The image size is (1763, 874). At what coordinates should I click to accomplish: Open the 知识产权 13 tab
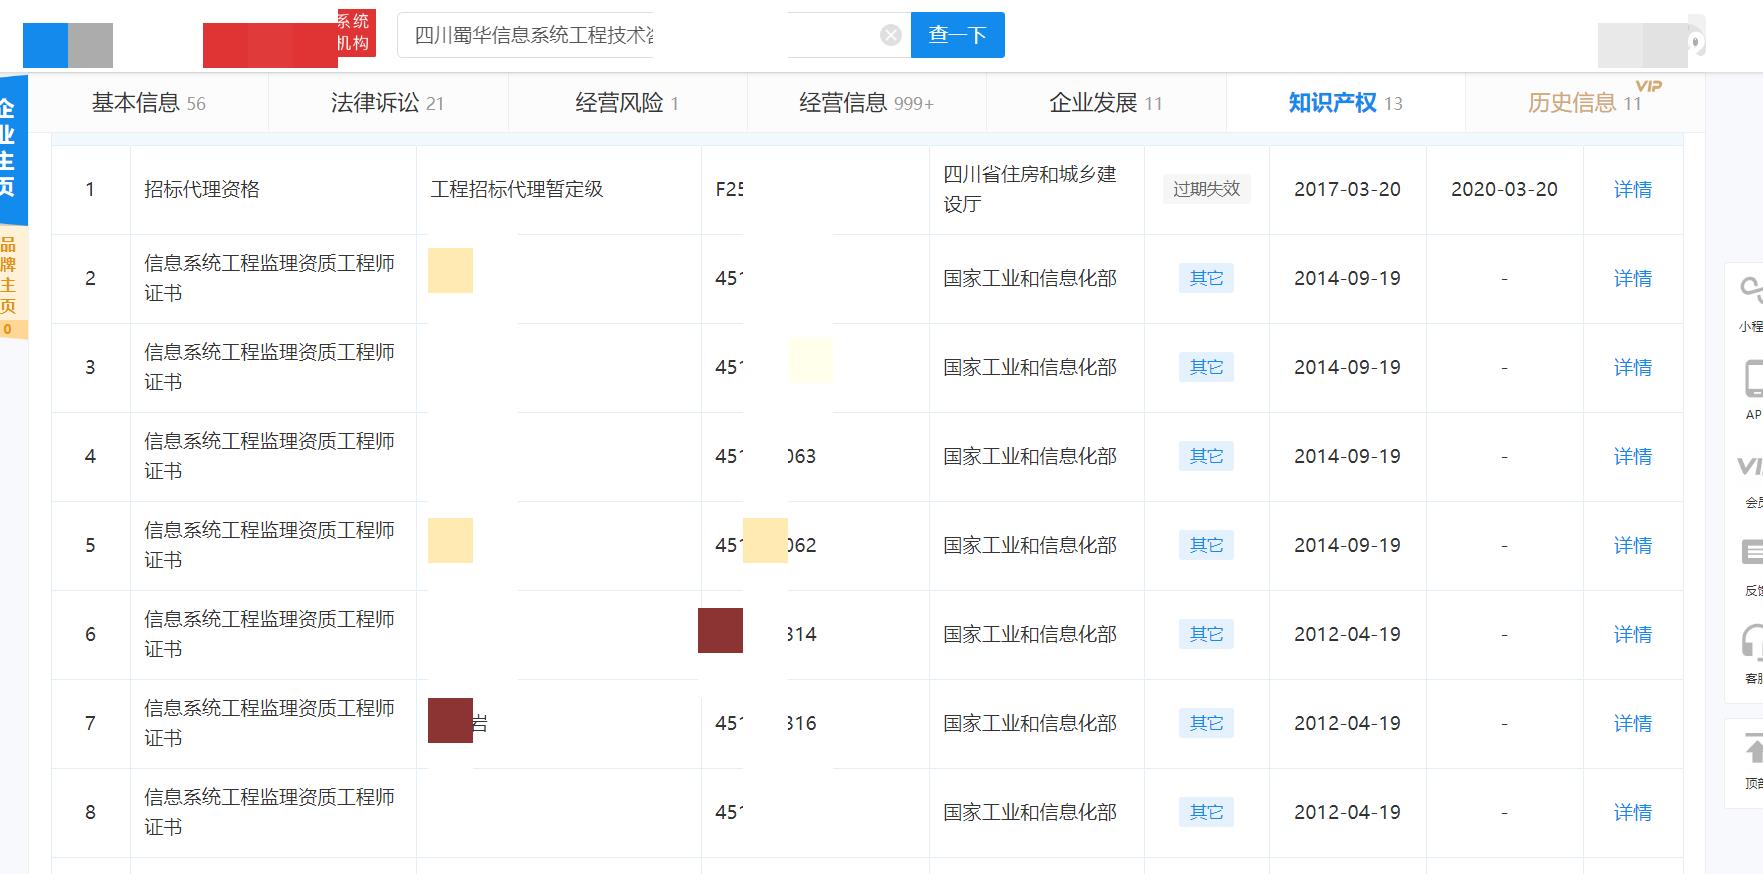(x=1345, y=103)
